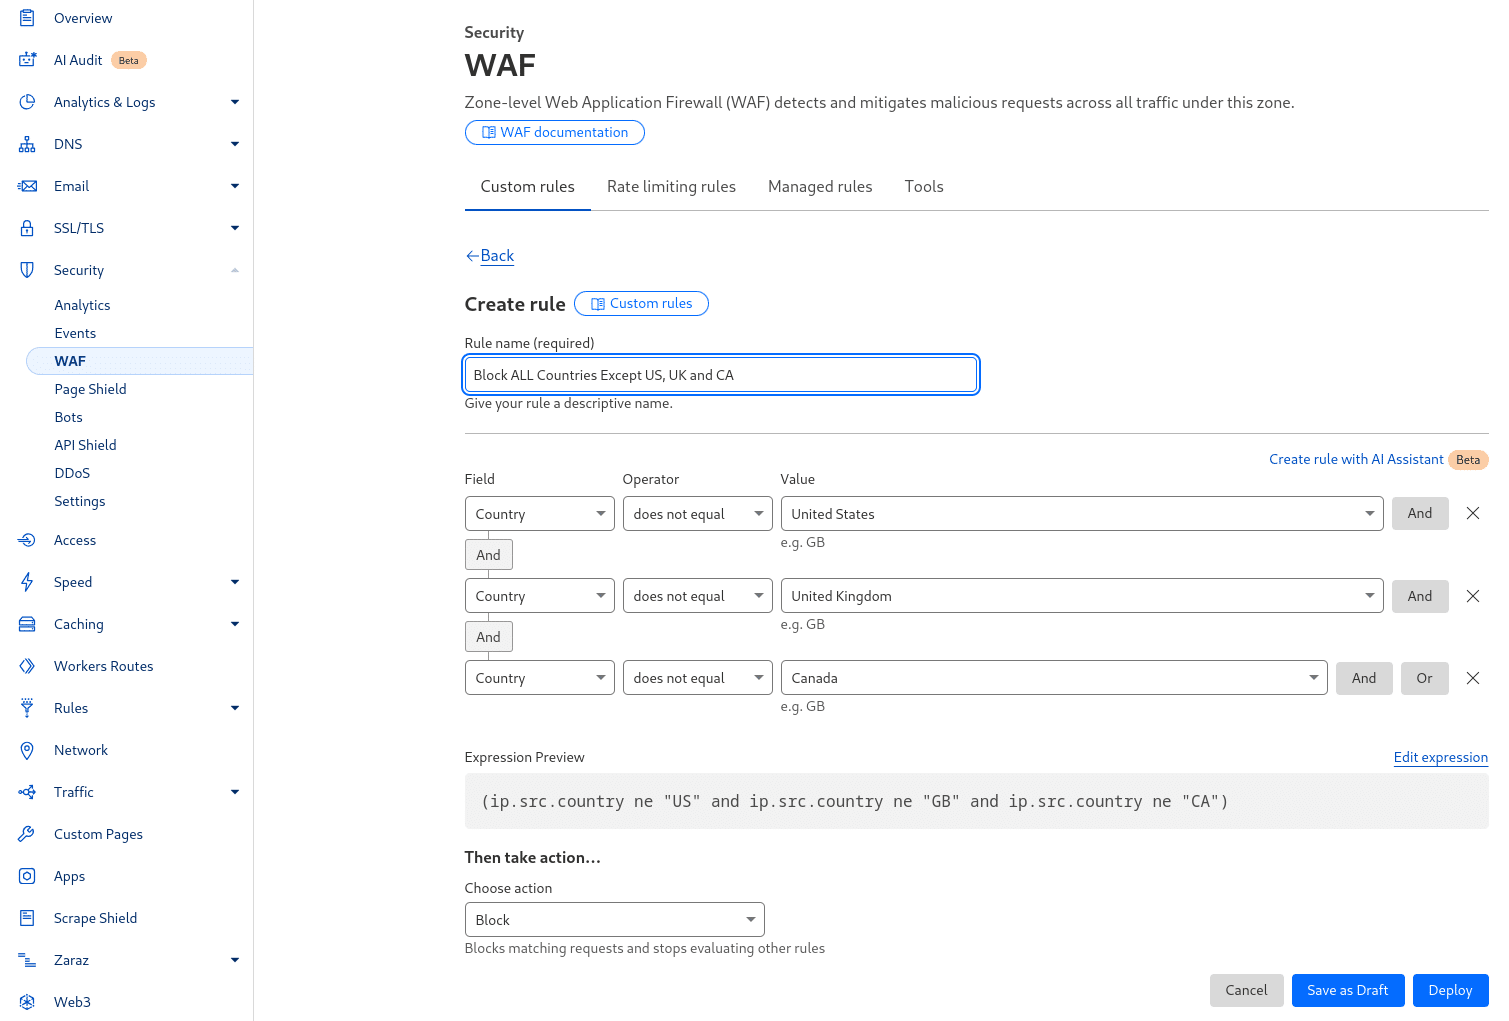Image resolution: width=1509 pixels, height=1021 pixels.
Task: Open the Choose action Block dropdown
Action: tap(614, 920)
